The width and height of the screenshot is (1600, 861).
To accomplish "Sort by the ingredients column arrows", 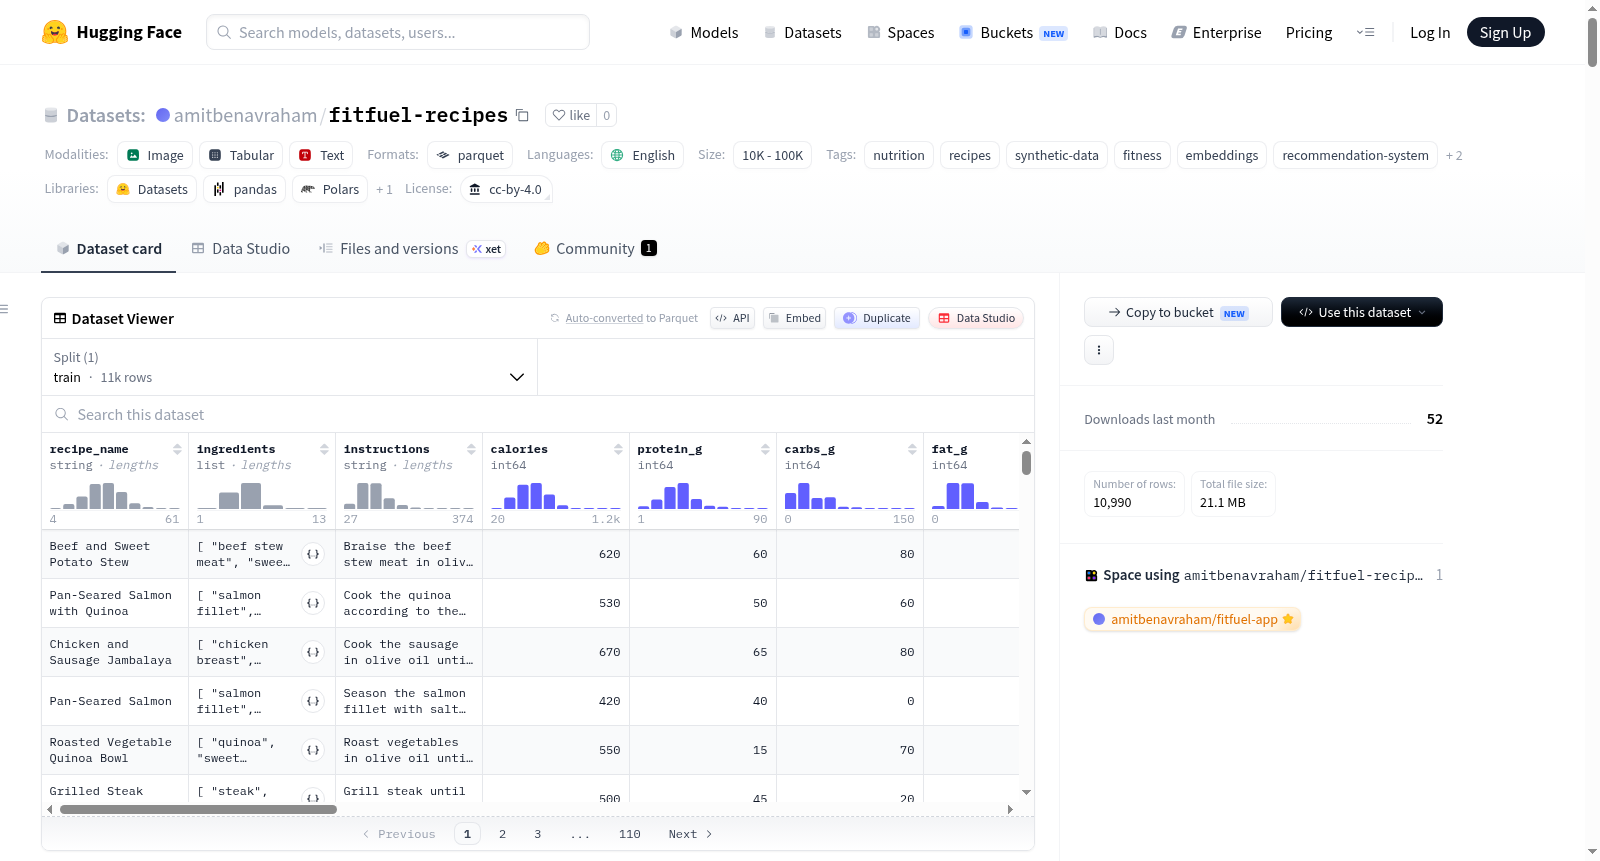I will (x=324, y=449).
